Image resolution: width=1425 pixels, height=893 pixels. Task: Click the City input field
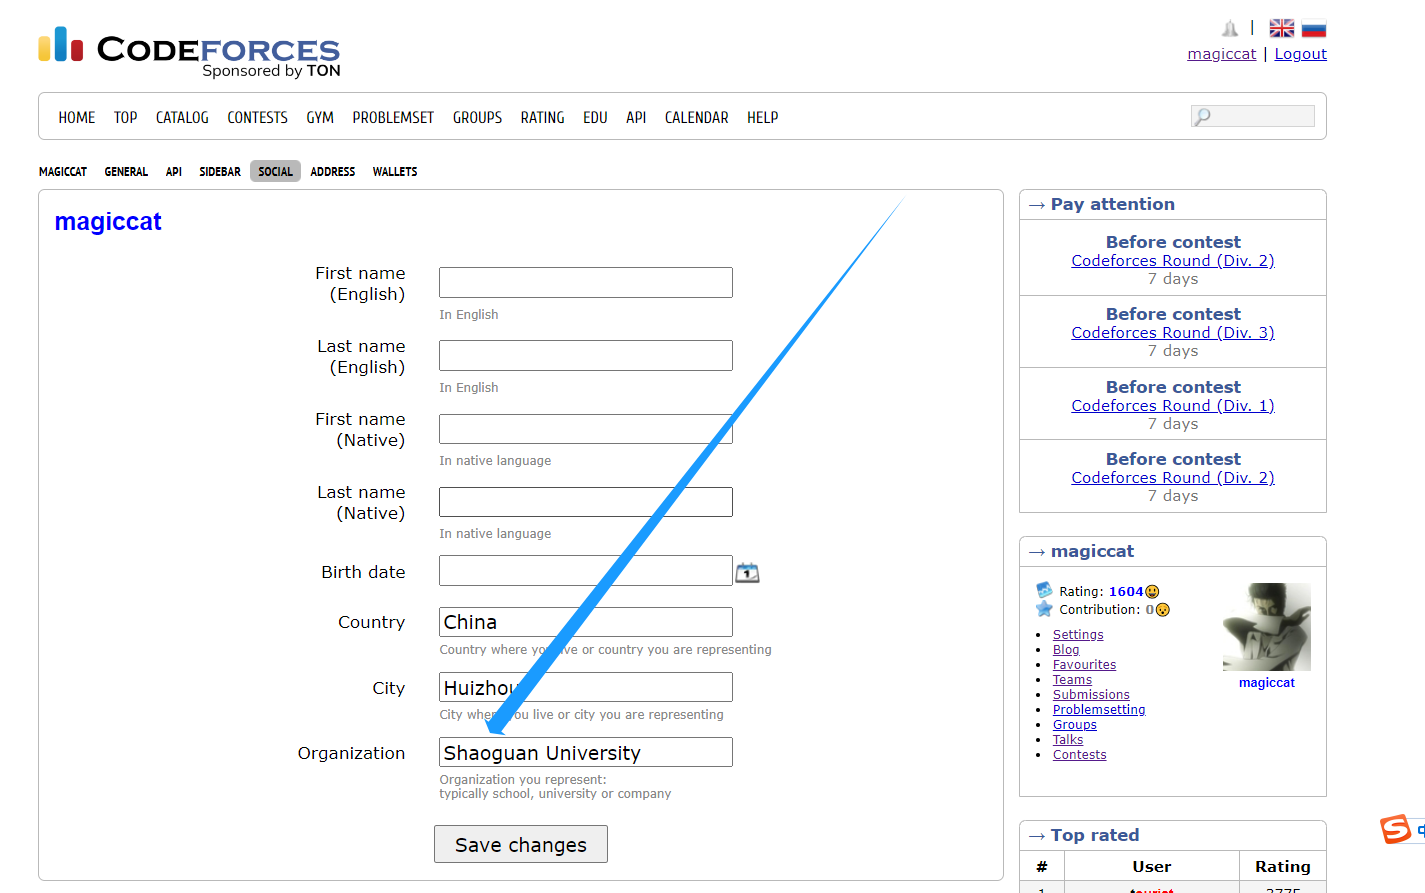586,687
